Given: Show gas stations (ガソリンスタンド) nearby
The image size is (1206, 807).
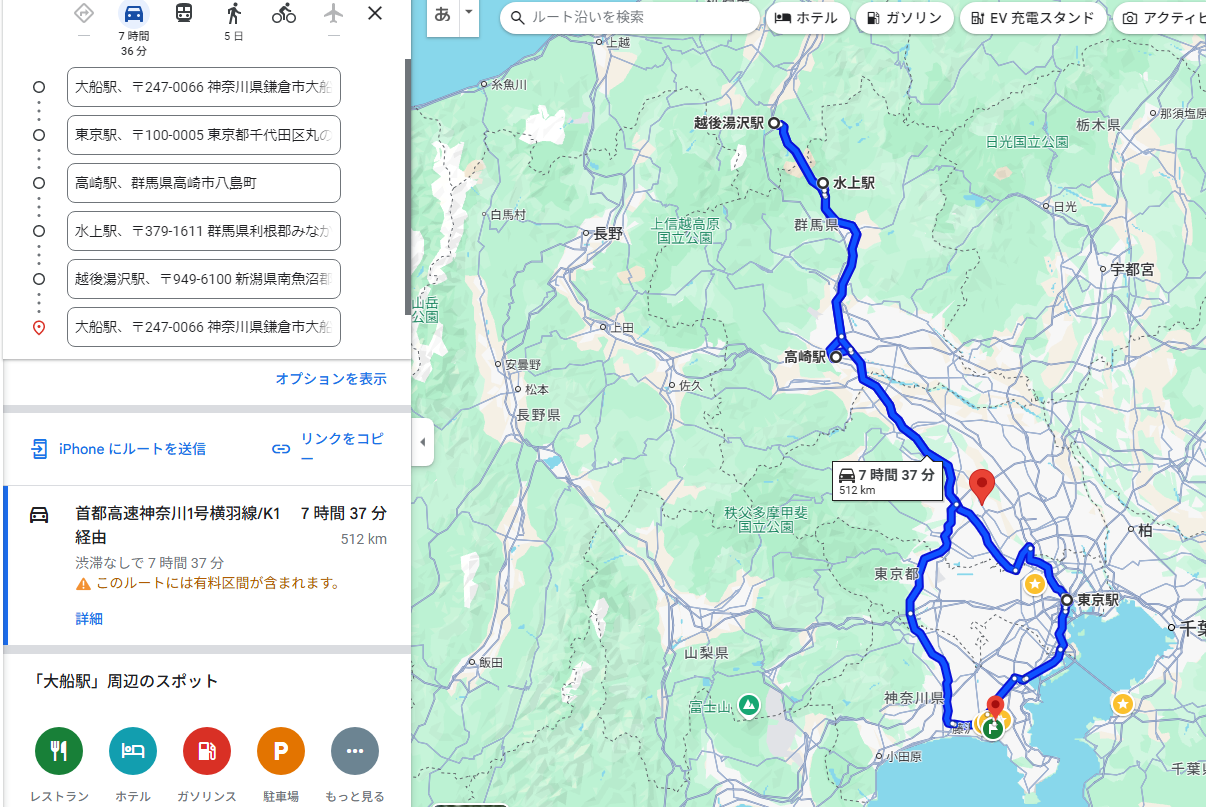Looking at the screenshot, I should (x=207, y=751).
